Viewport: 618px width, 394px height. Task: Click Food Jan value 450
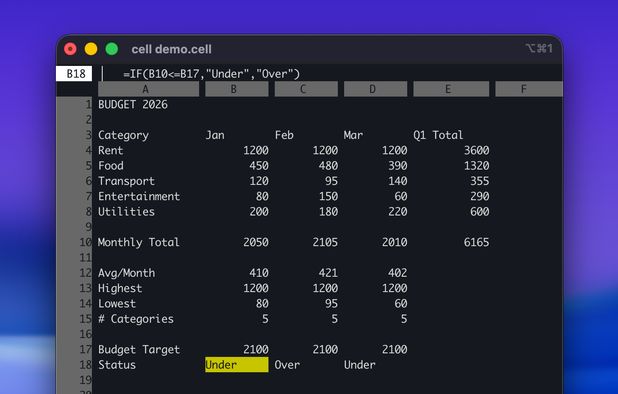tap(259, 166)
